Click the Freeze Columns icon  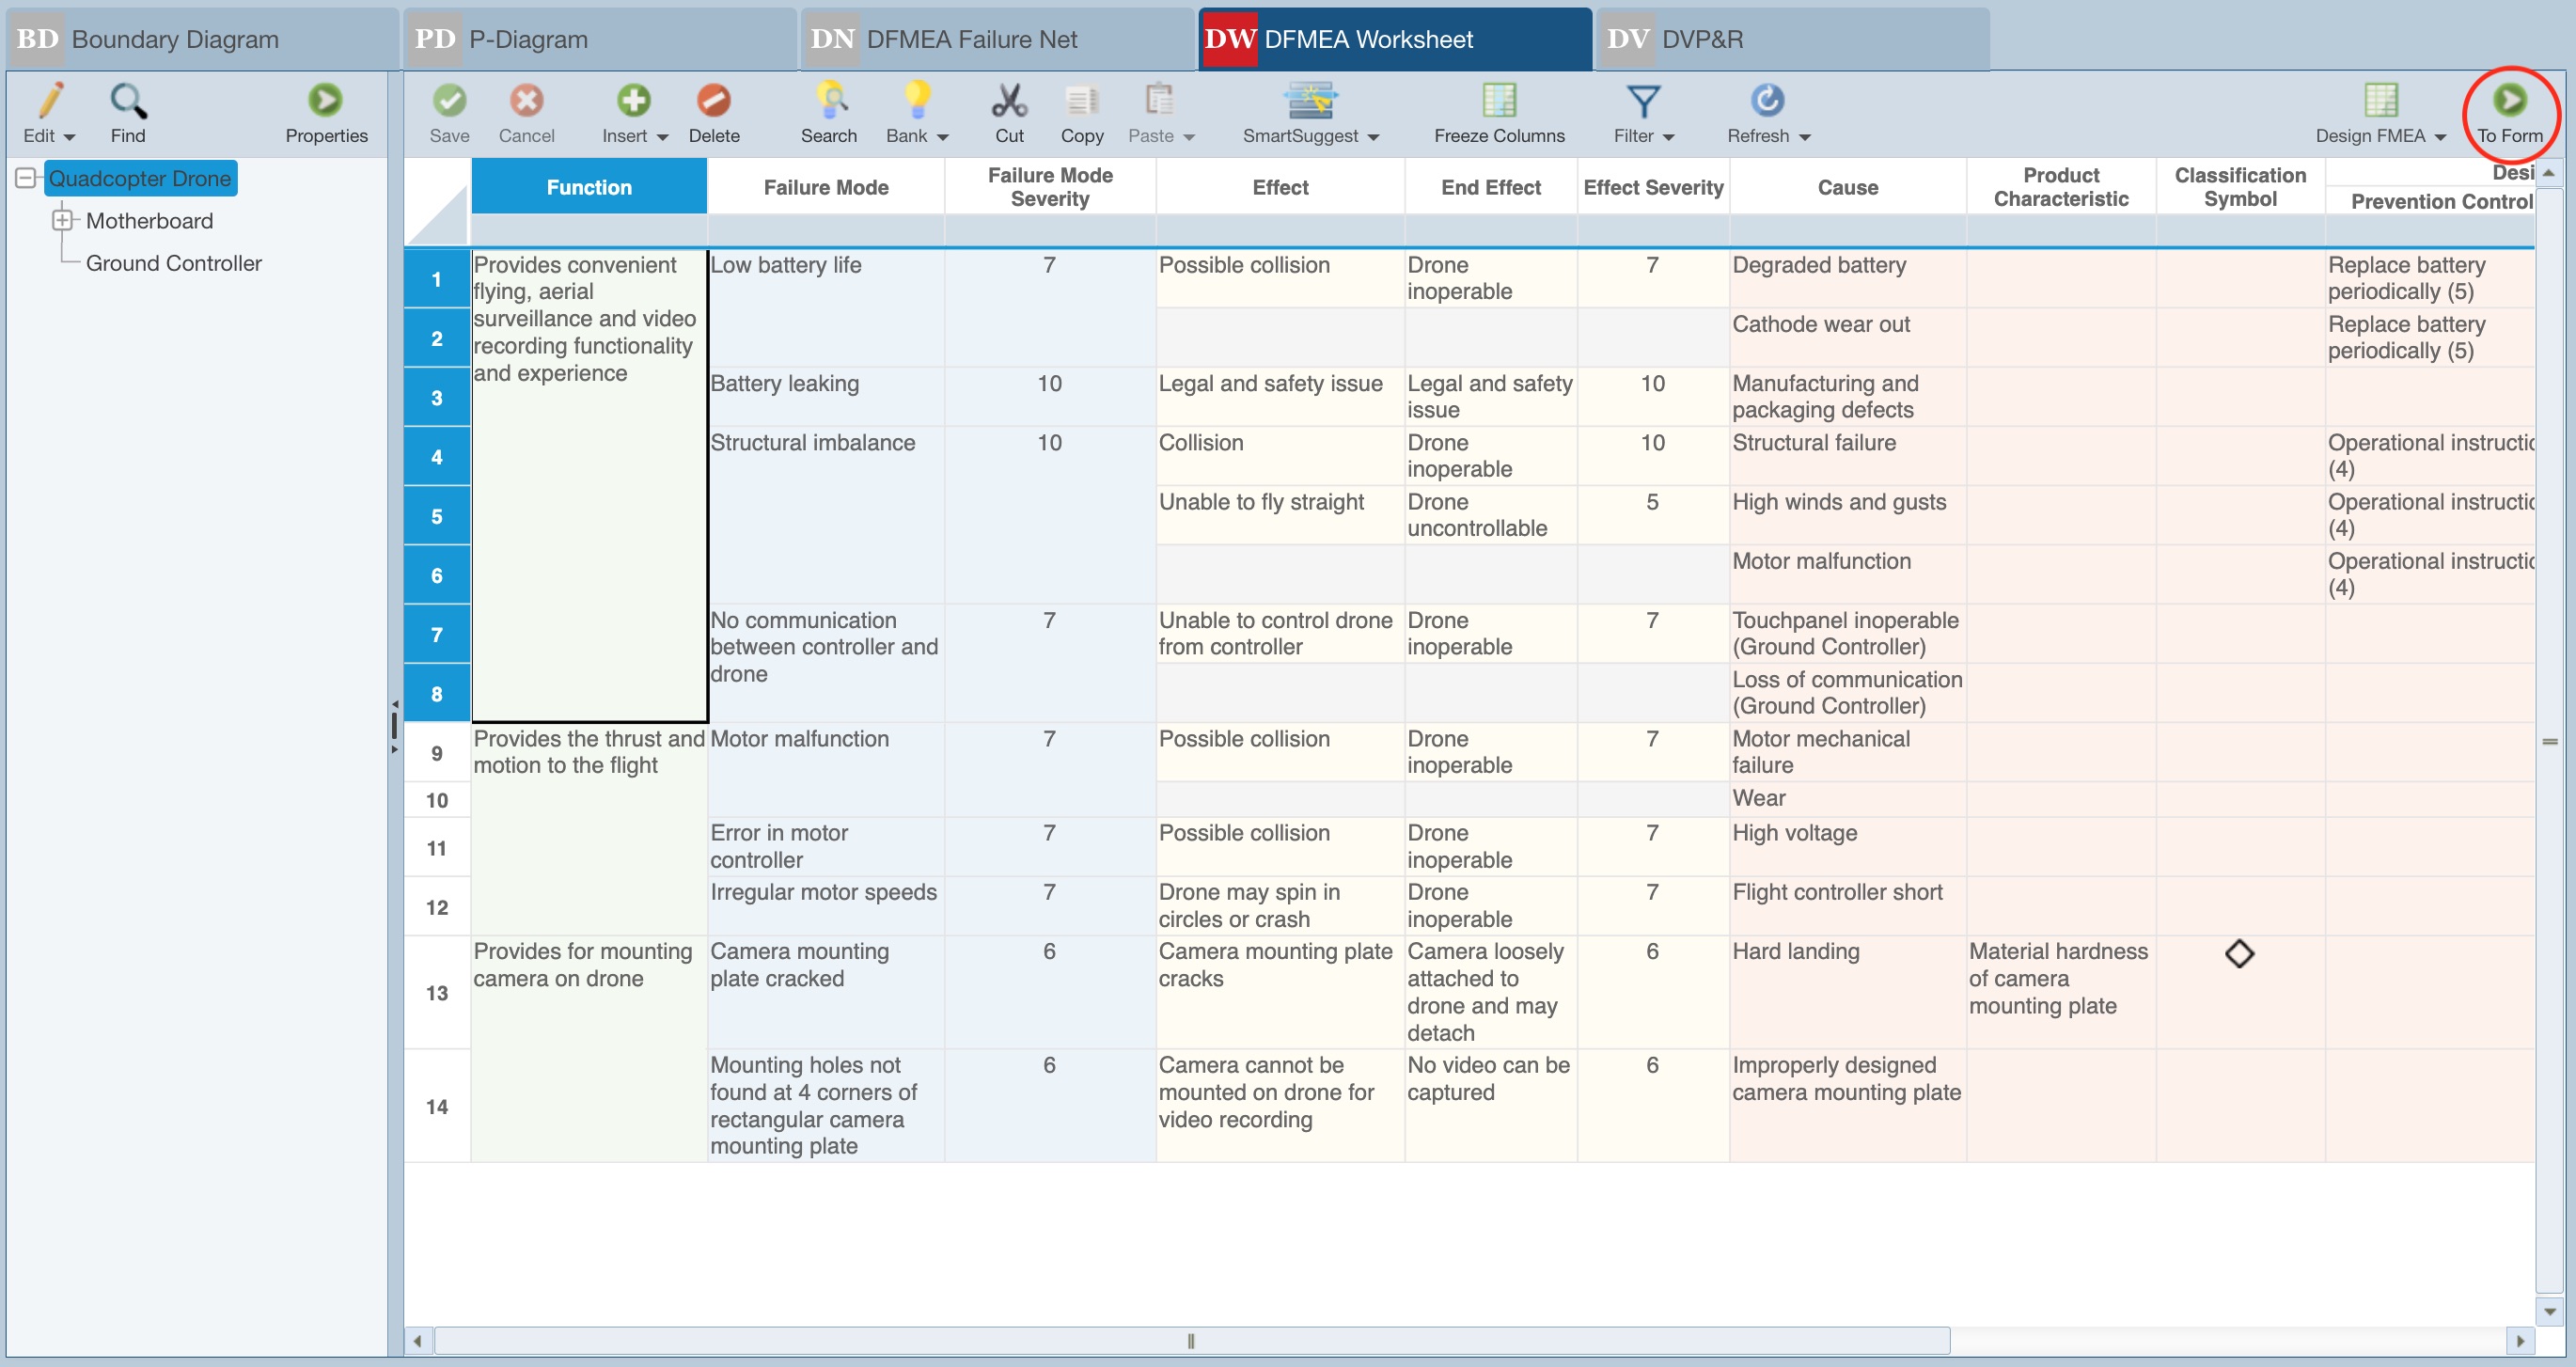[1498, 101]
